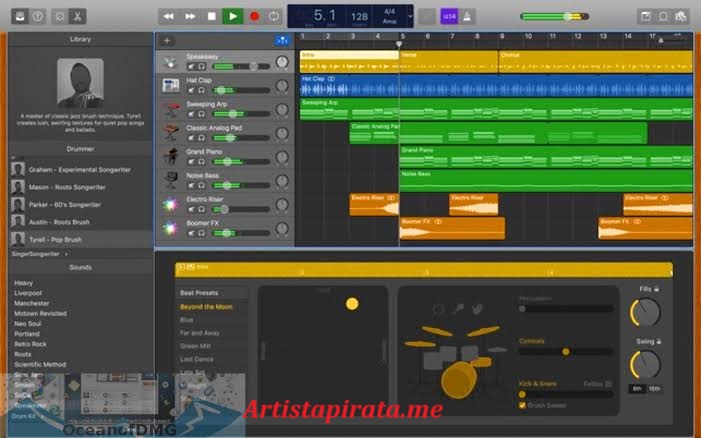The image size is (701, 438).
Task: Open the LCD display mode dropdown
Action: coord(410,17)
